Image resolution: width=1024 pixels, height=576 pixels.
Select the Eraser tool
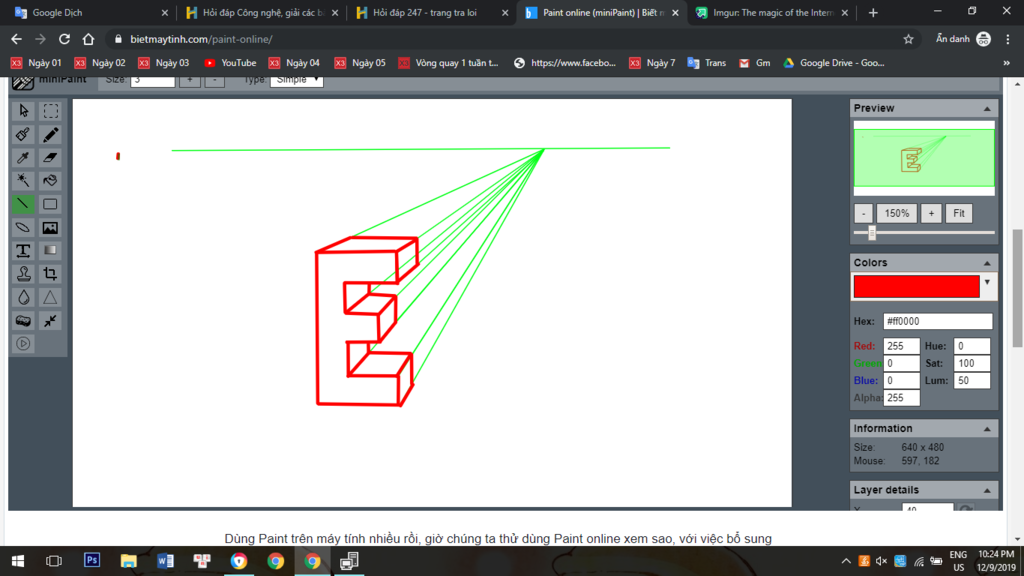coord(50,157)
